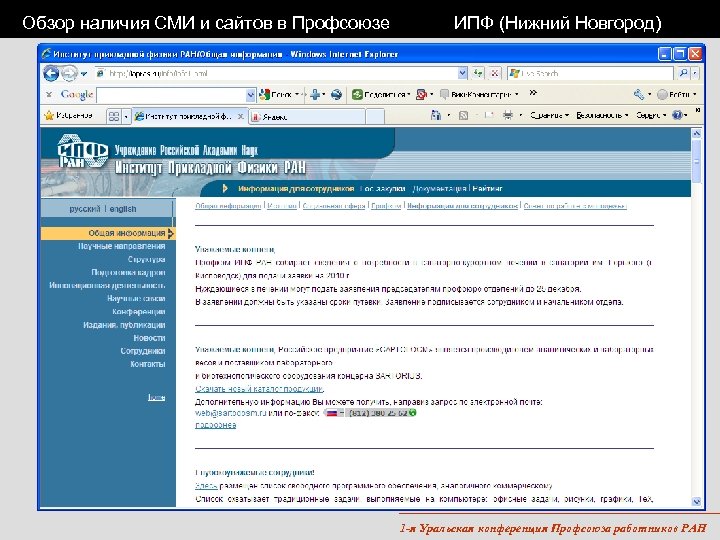Expand the tab list dropdown arrow

pyautogui.click(x=126, y=116)
